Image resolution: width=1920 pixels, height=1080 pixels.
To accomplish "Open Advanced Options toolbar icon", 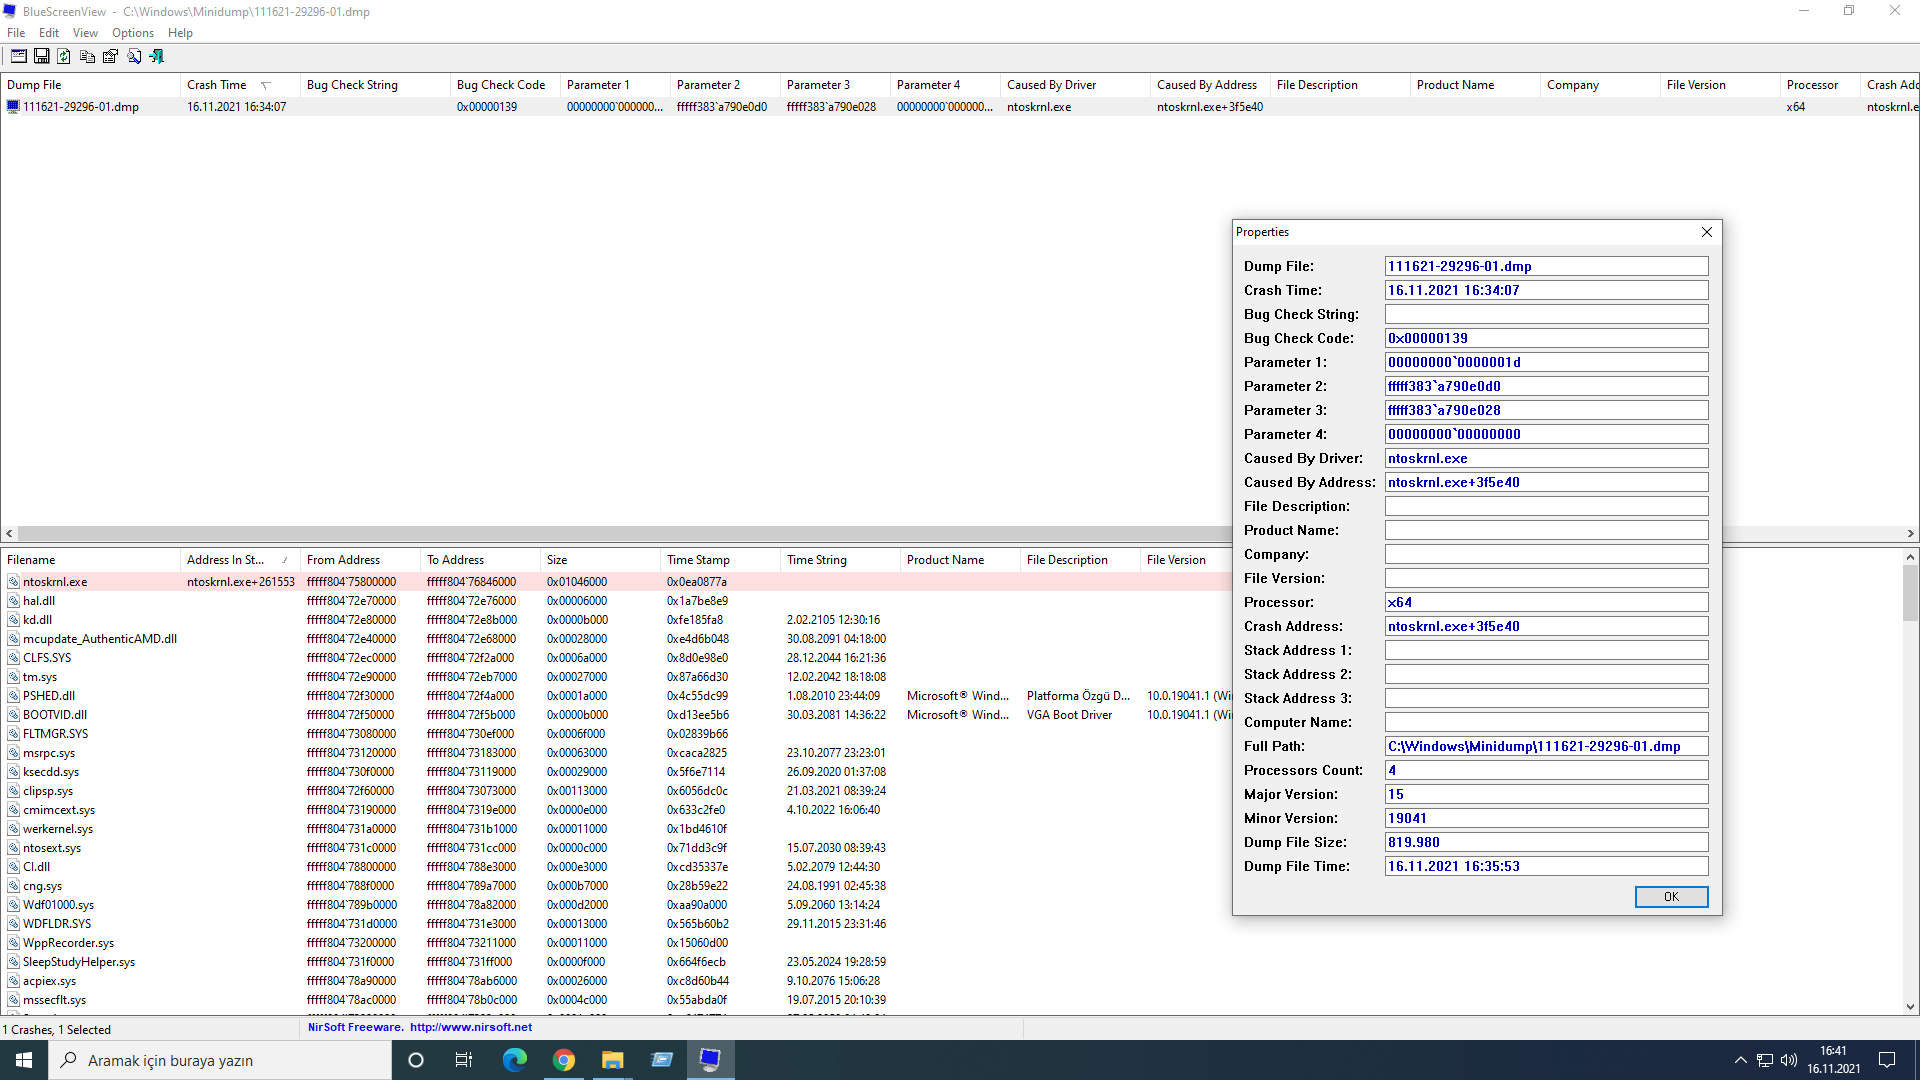I will coord(19,57).
